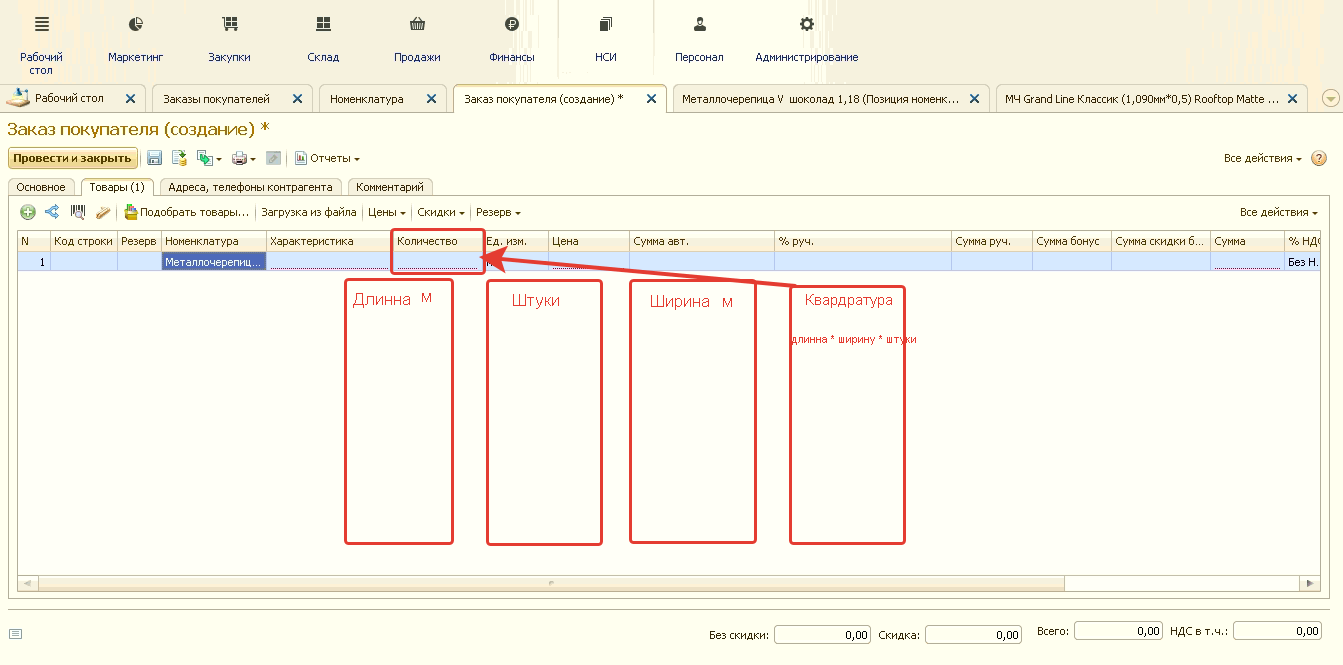This screenshot has height=665, width=1343.
Task: Click the post document icon
Action: (180, 158)
